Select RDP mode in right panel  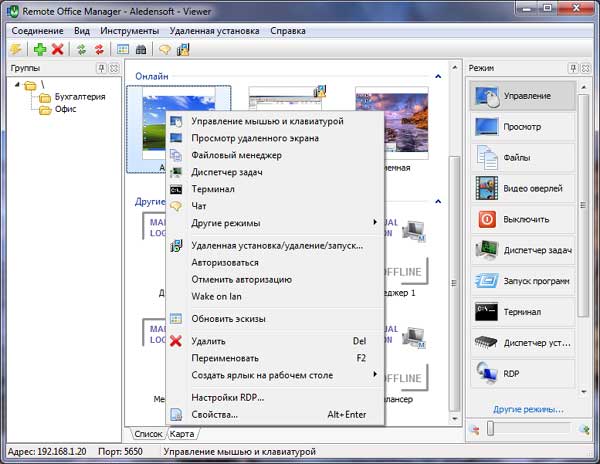click(x=523, y=374)
